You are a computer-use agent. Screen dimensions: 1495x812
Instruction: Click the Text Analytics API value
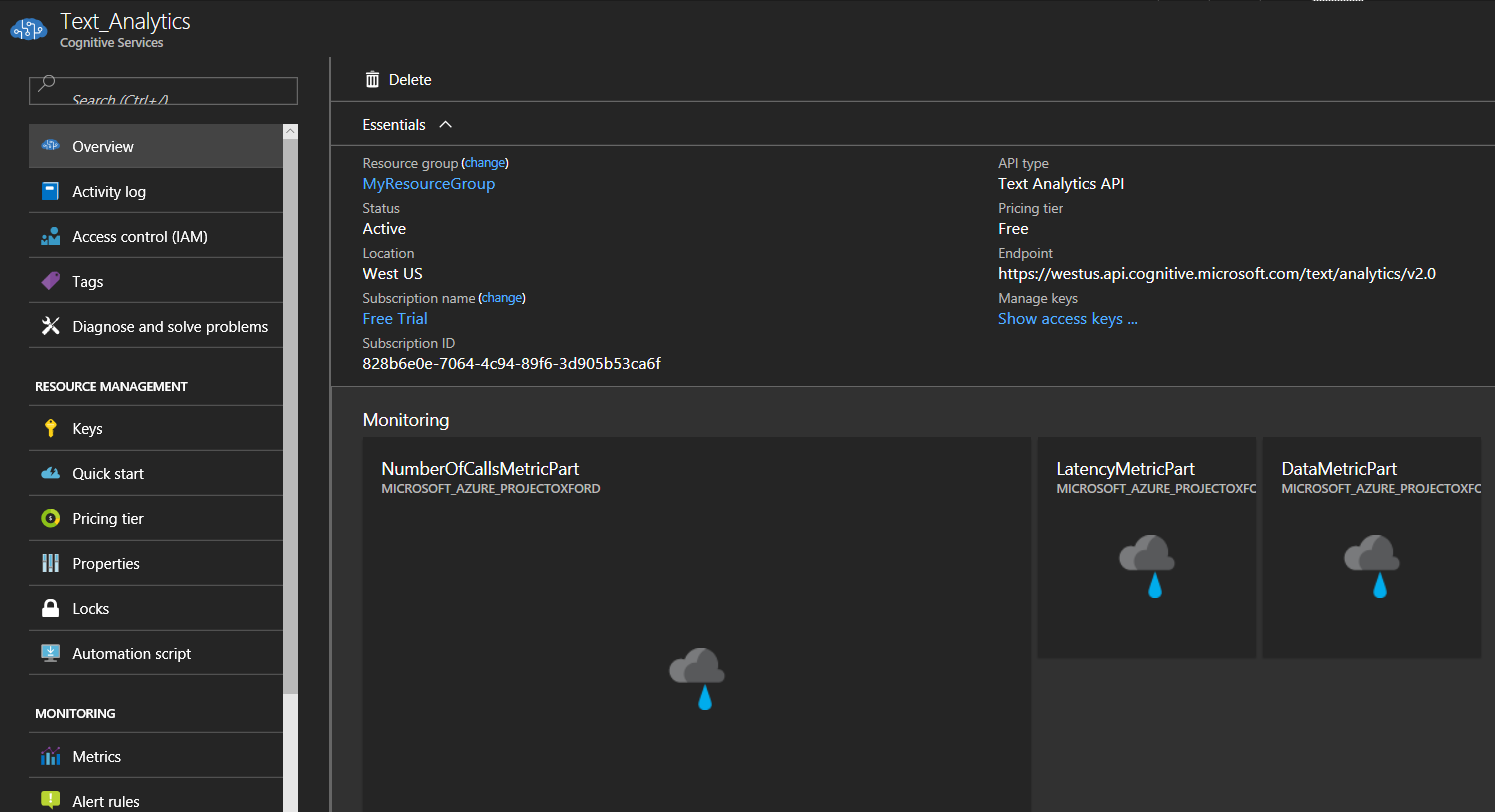coord(1061,184)
